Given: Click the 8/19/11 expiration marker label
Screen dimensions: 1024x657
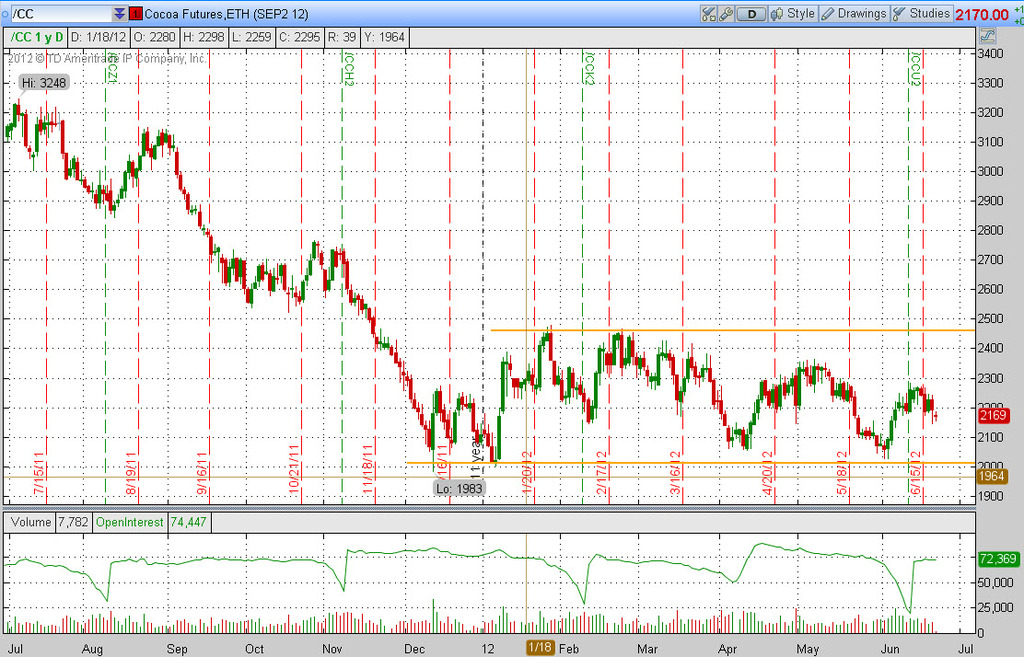Looking at the screenshot, I should pos(130,473).
